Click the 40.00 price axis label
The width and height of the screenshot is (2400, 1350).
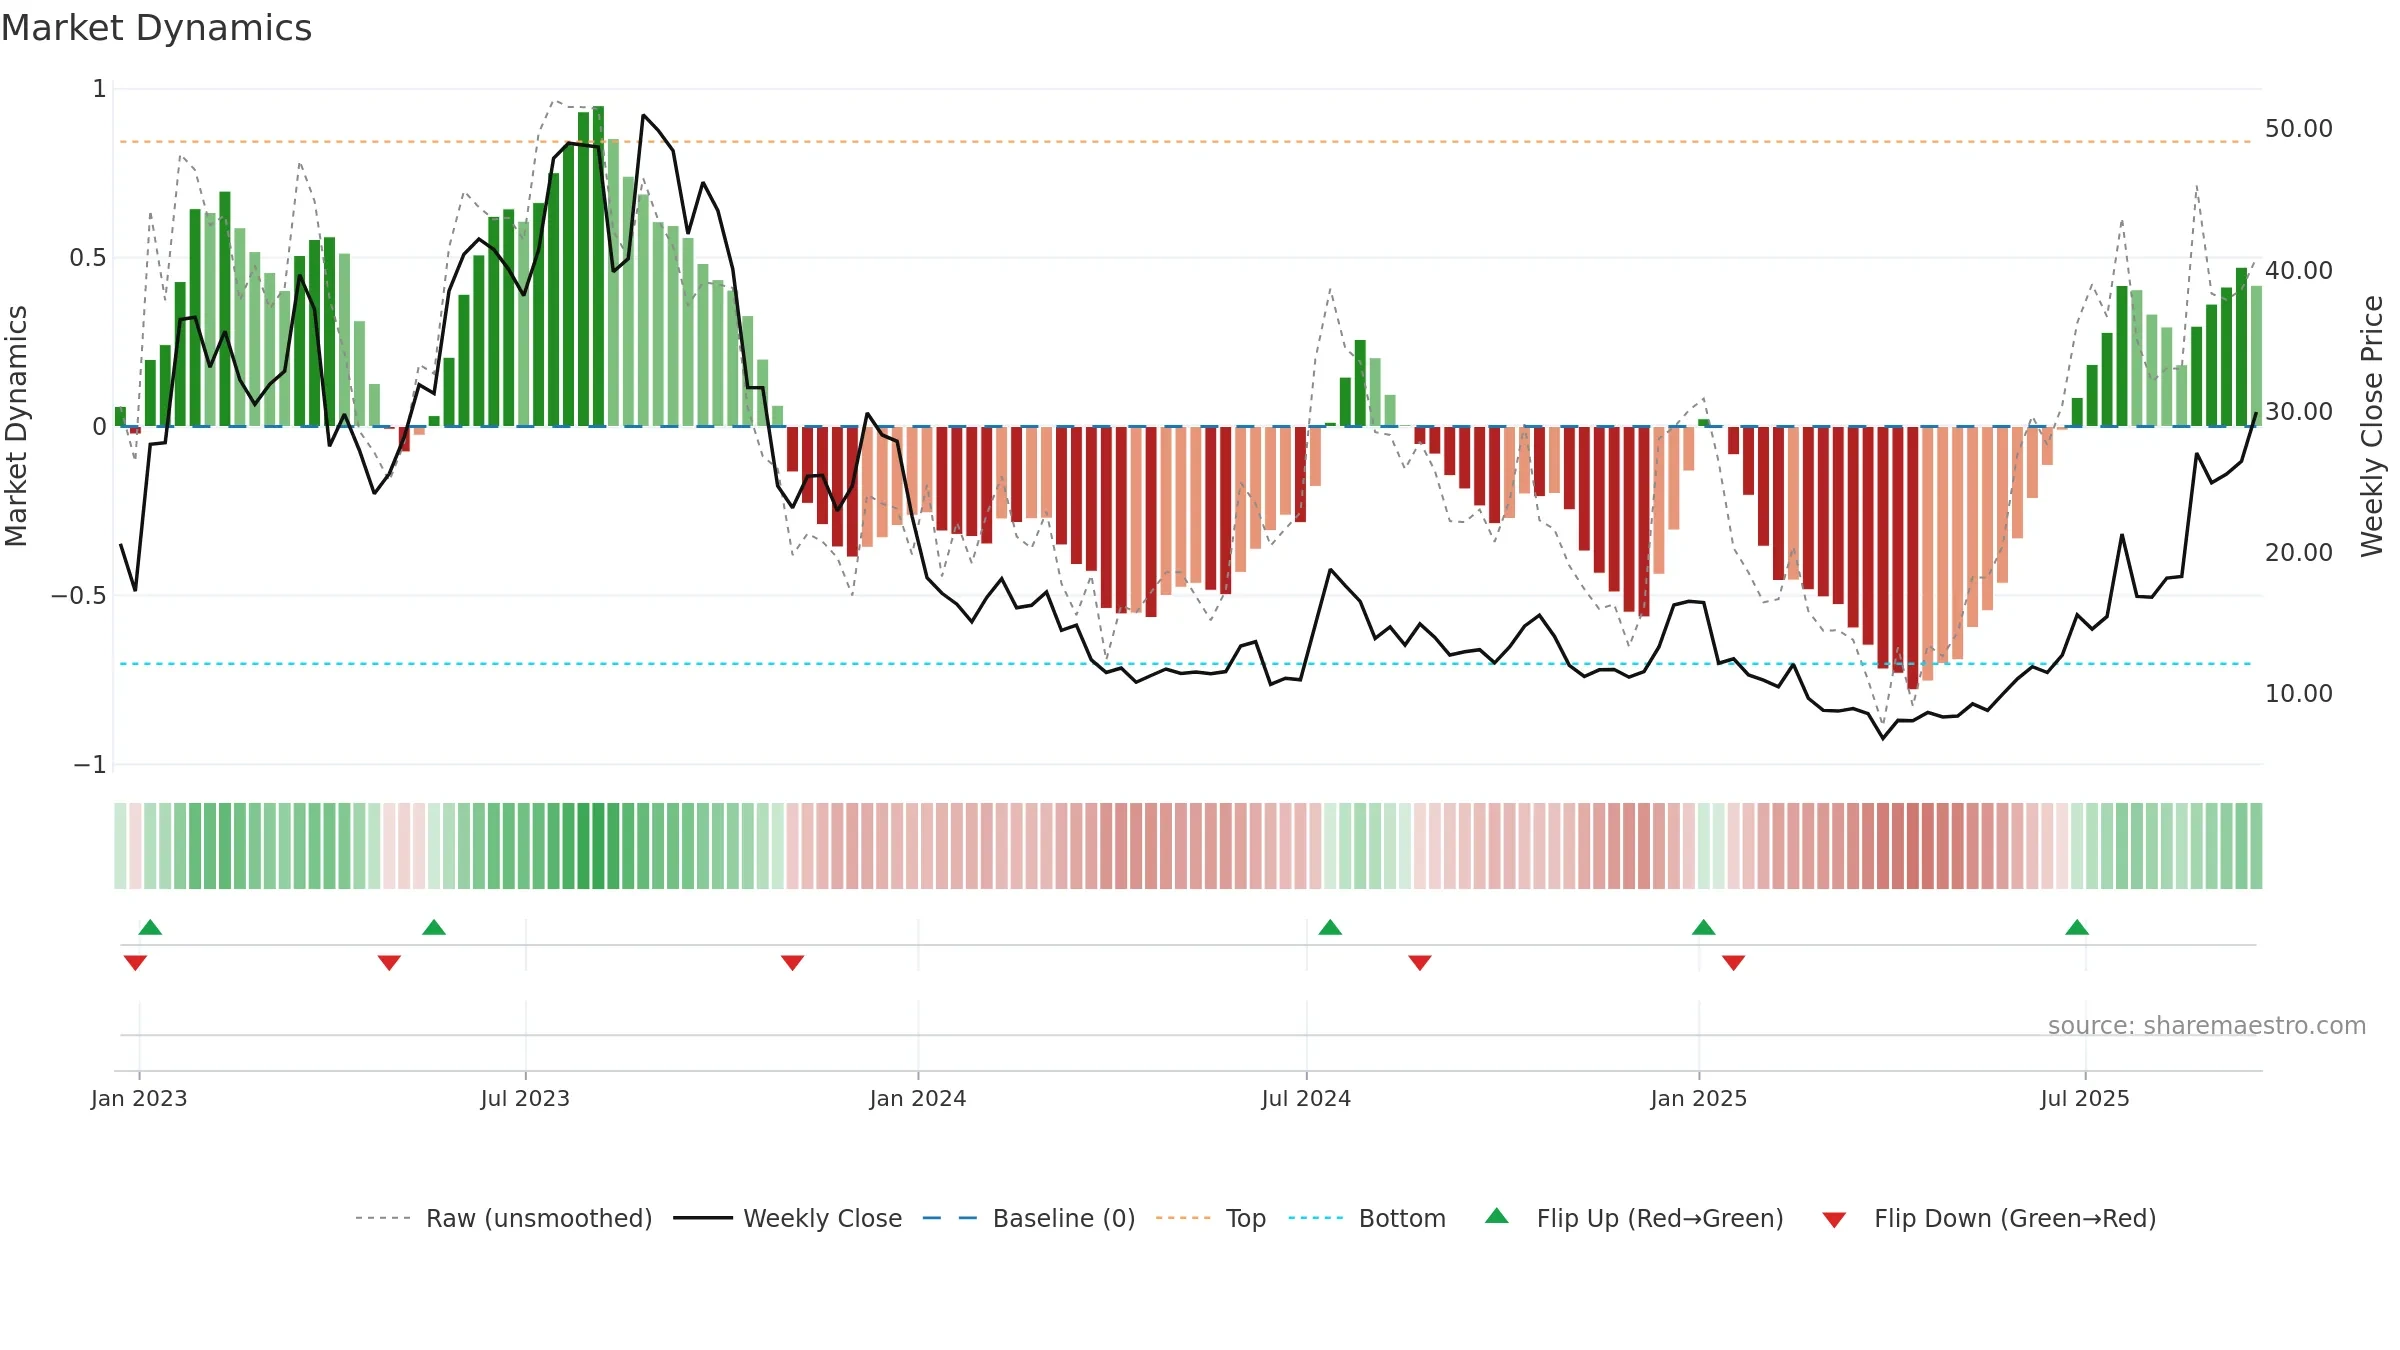tap(2299, 270)
